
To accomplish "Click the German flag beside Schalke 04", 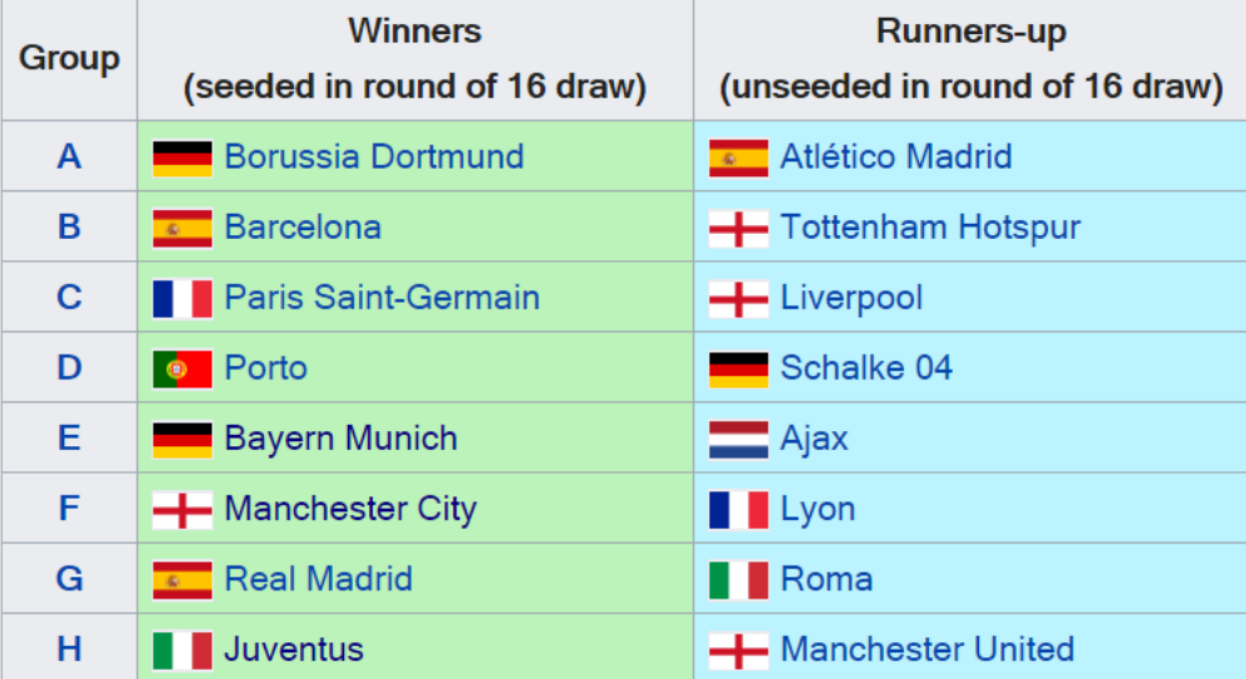I will coord(738,369).
